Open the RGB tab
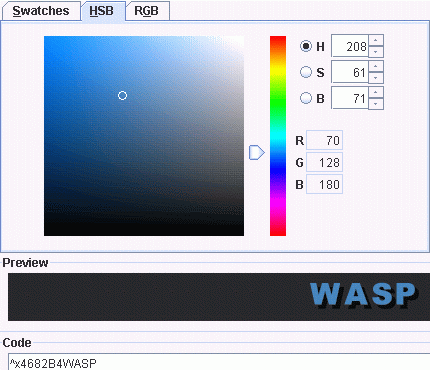The height and width of the screenshot is (370, 430). (147, 11)
